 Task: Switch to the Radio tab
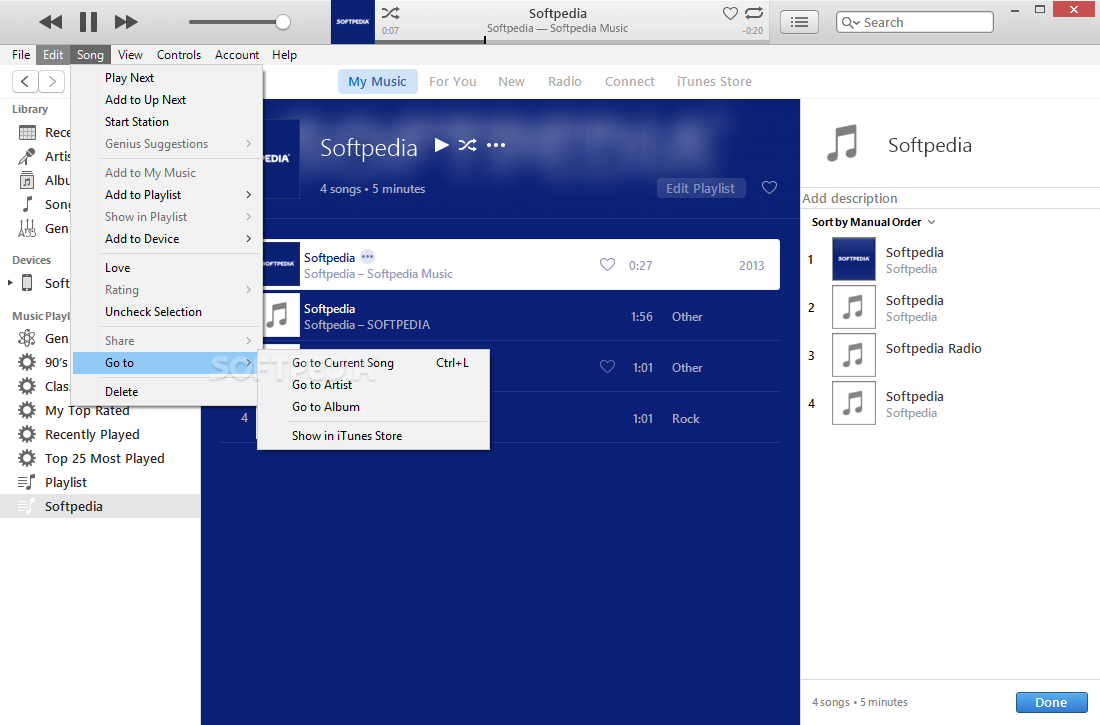click(565, 81)
